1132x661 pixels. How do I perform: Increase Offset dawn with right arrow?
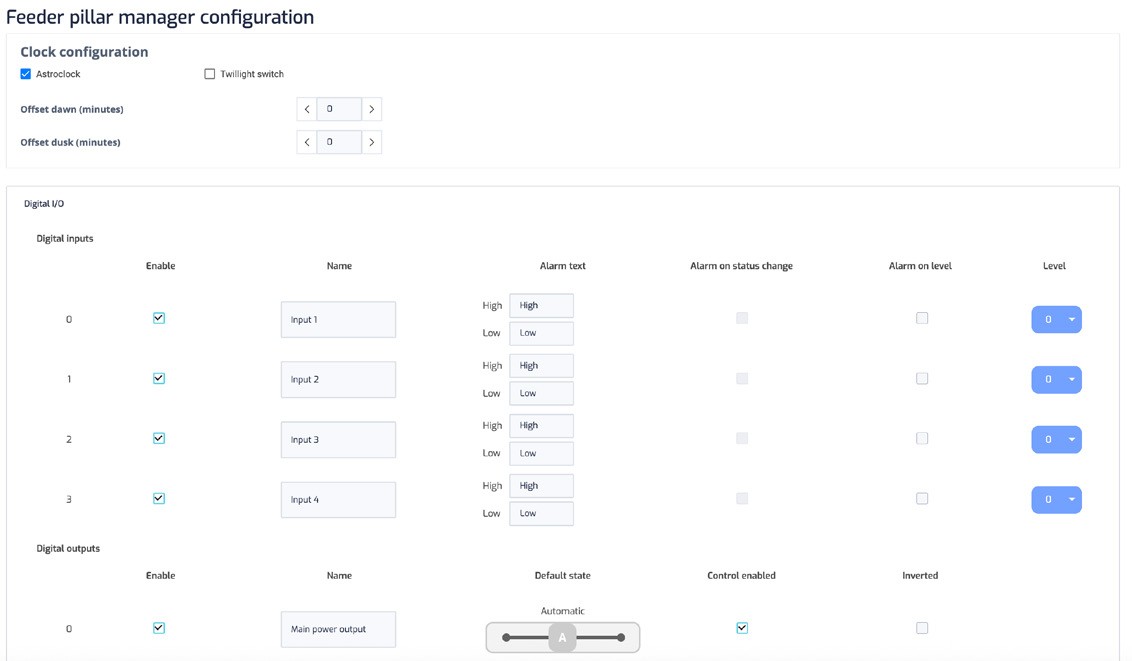pos(371,109)
